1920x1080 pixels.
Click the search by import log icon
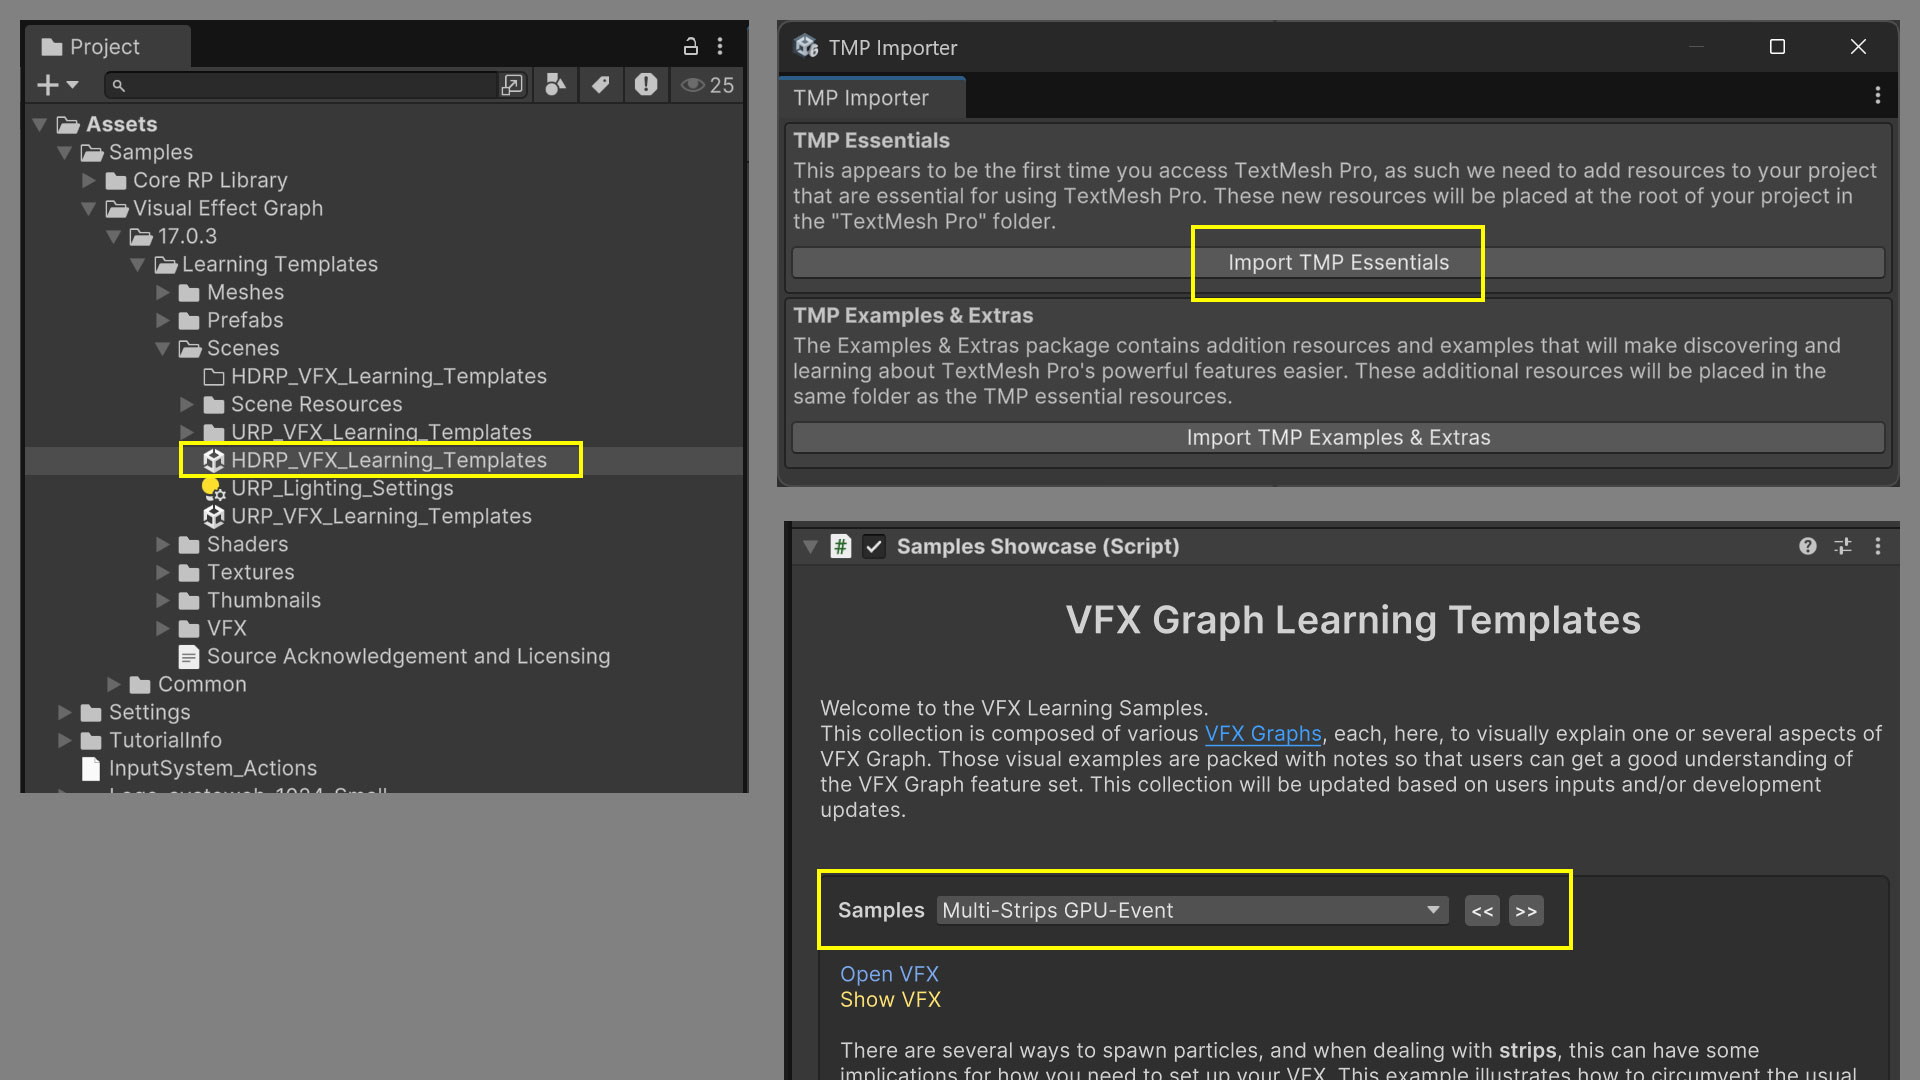(x=646, y=86)
